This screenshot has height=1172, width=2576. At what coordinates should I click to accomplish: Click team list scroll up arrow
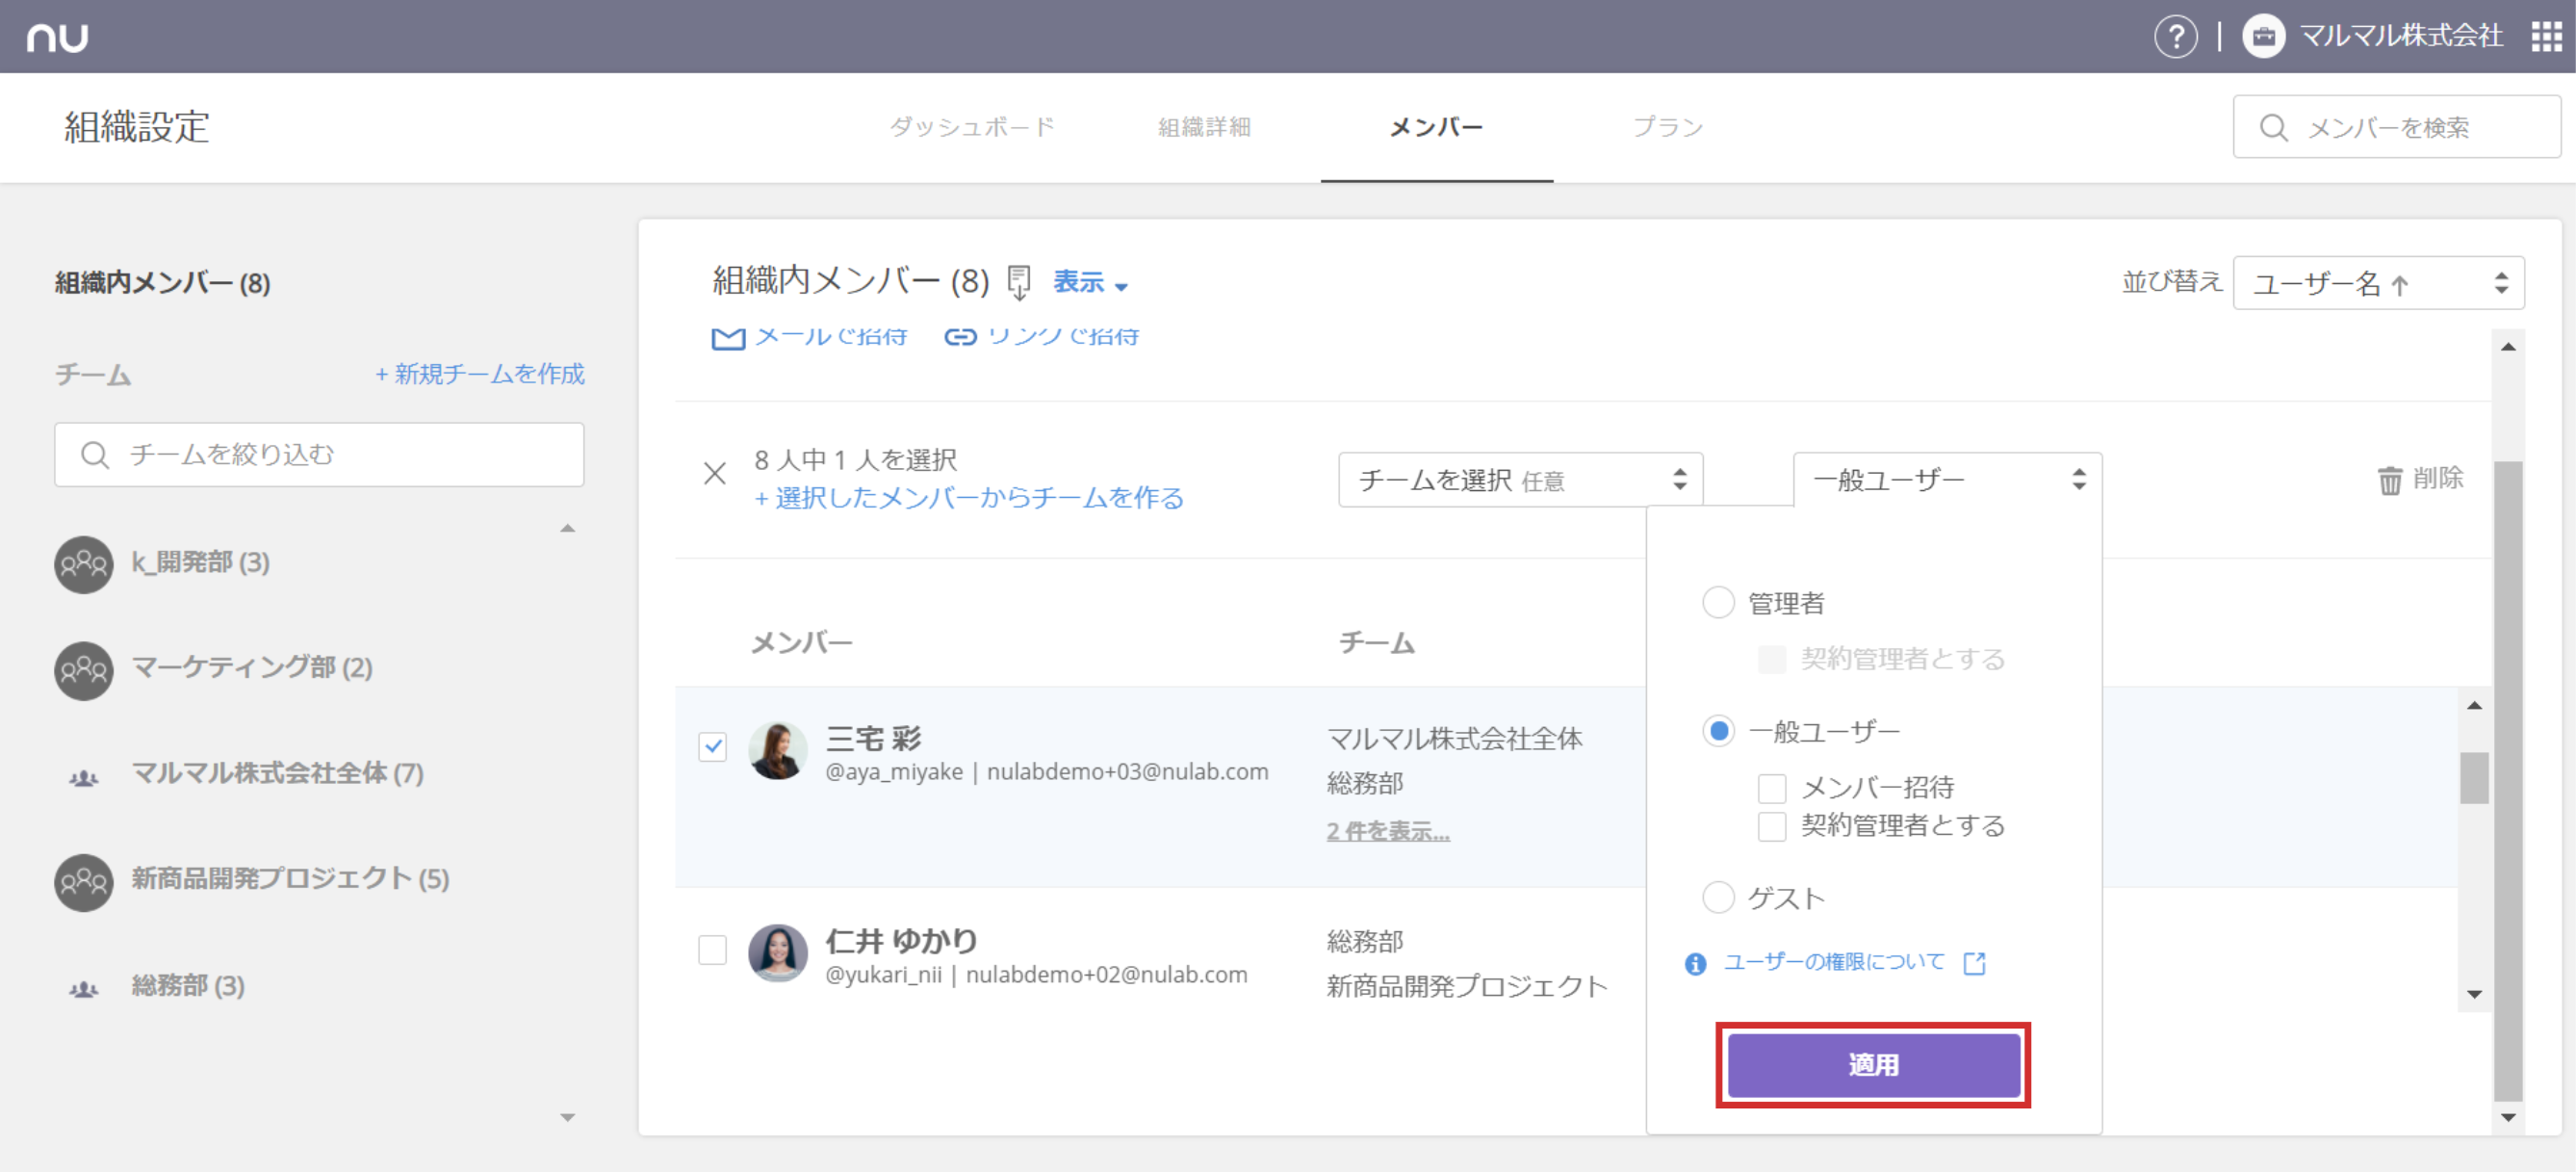[x=567, y=528]
